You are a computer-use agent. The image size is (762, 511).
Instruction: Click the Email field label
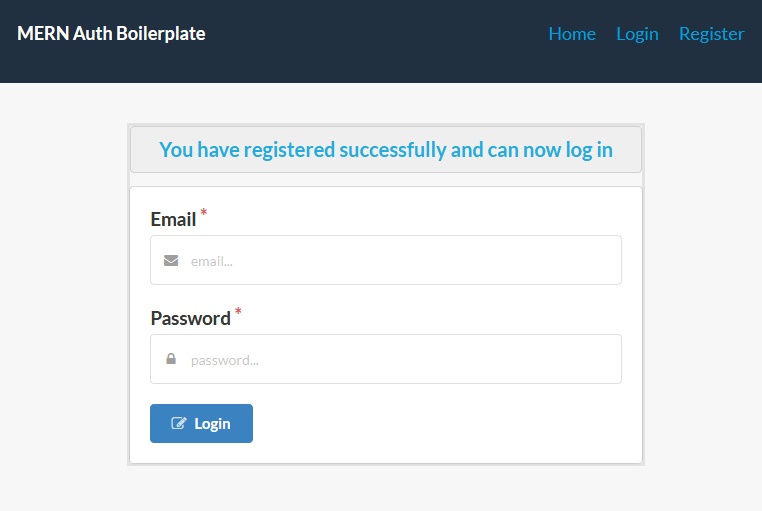coord(173,219)
